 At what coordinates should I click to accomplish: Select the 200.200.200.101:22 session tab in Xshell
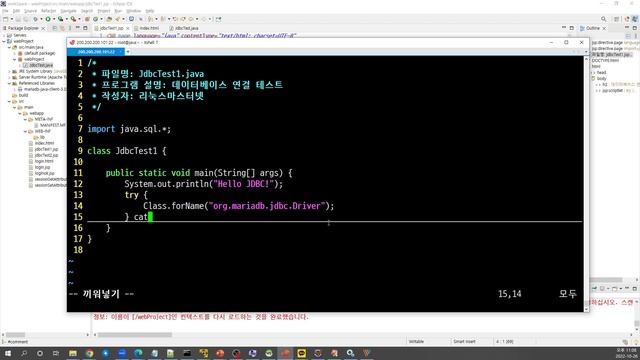point(96,52)
